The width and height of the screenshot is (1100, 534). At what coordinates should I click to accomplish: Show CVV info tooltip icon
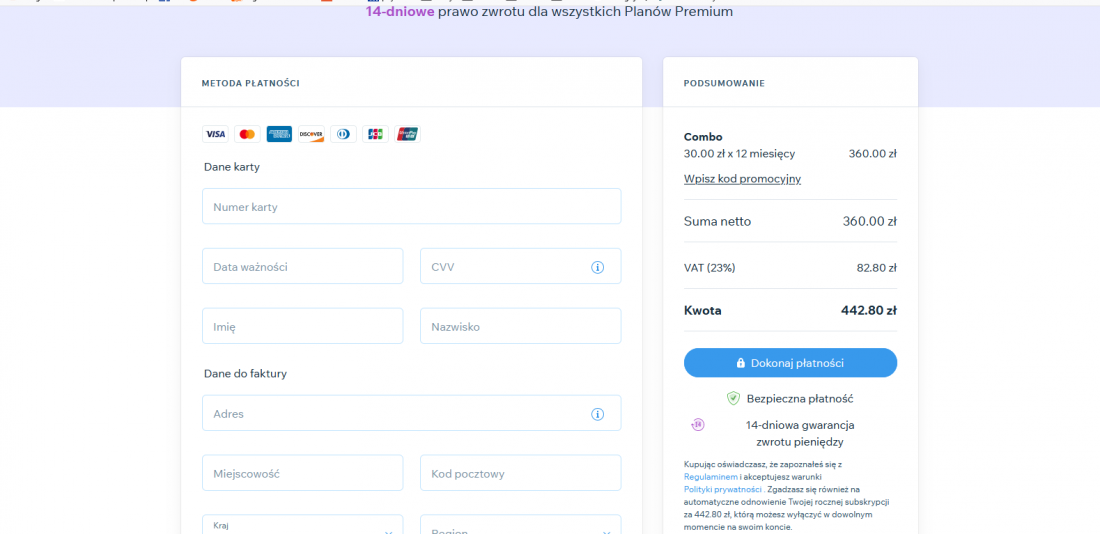click(598, 267)
